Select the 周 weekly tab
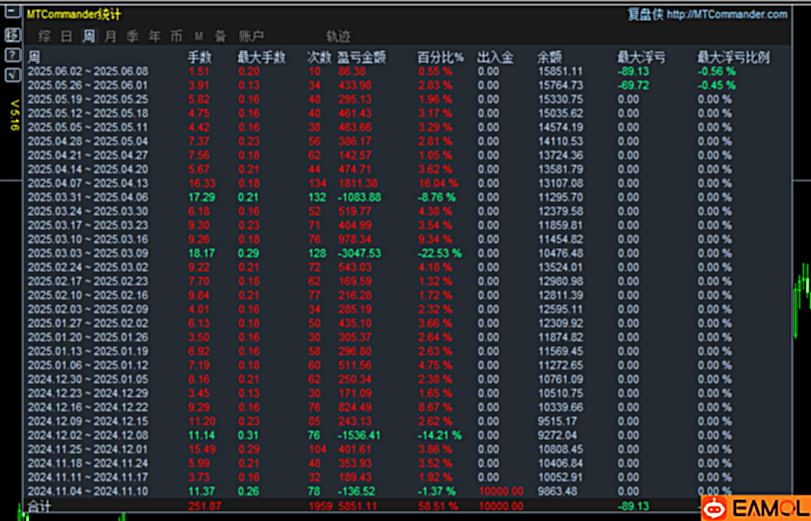The height and width of the screenshot is (521, 811). click(89, 36)
